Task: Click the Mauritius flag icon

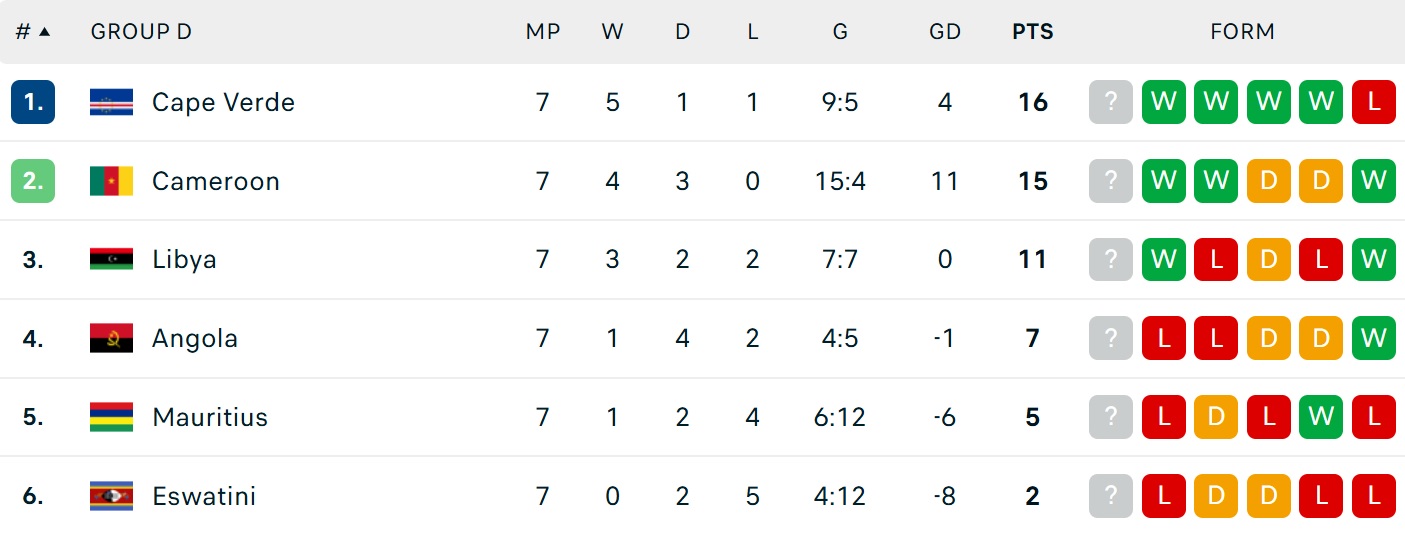Action: (x=111, y=417)
